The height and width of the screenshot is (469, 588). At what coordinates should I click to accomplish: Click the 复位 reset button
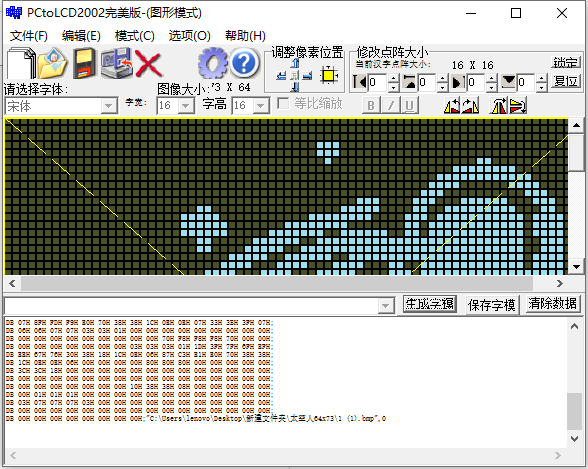[566, 81]
